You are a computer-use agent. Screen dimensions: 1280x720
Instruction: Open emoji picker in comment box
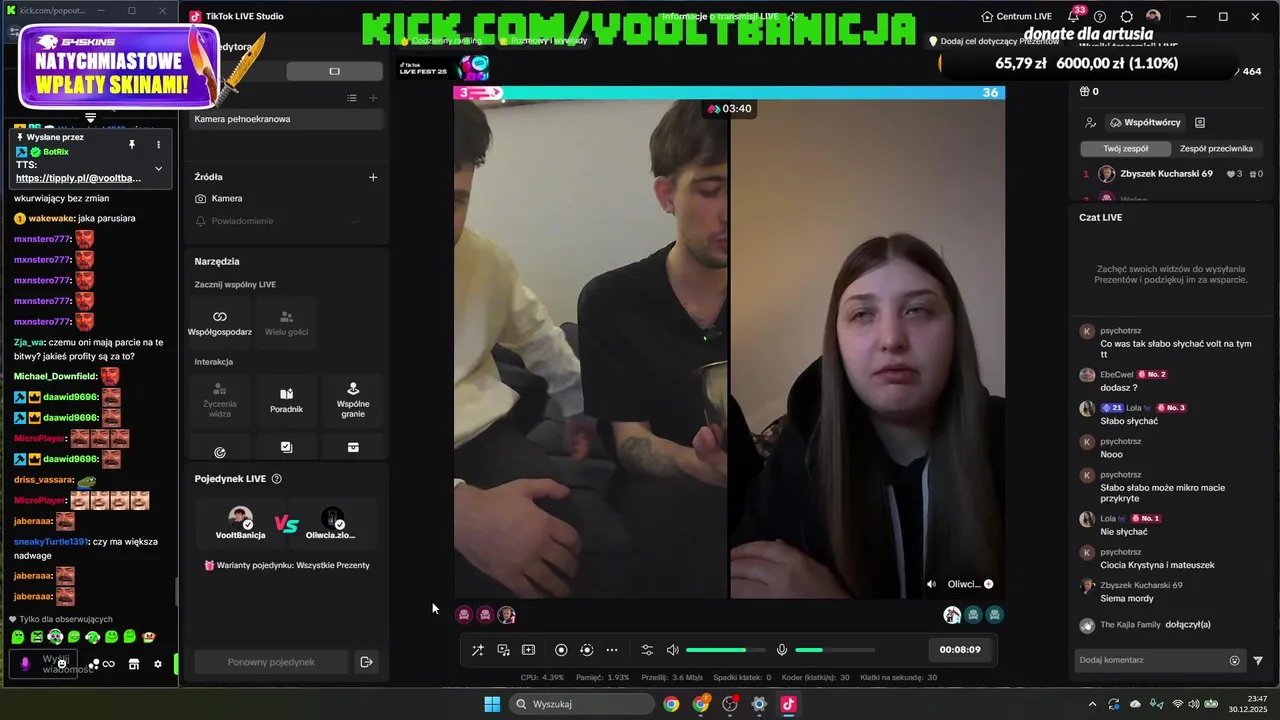(1234, 660)
